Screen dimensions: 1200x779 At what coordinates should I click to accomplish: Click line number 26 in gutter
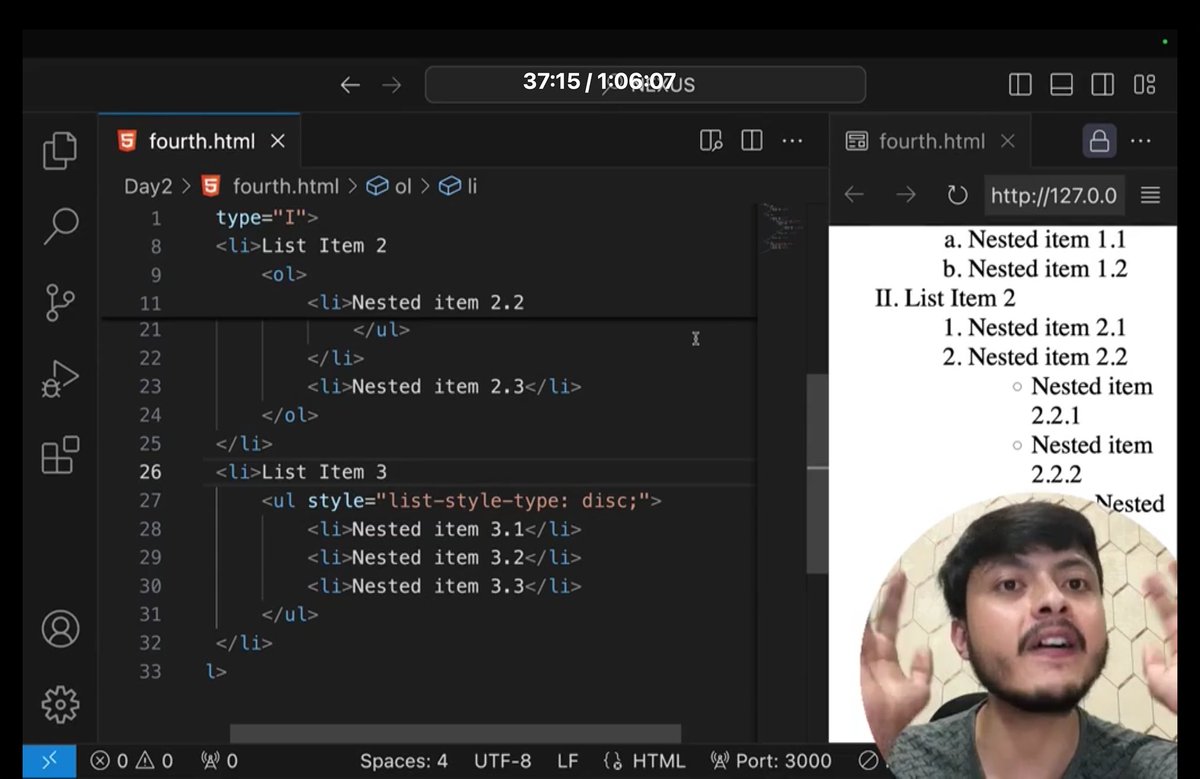pos(149,472)
